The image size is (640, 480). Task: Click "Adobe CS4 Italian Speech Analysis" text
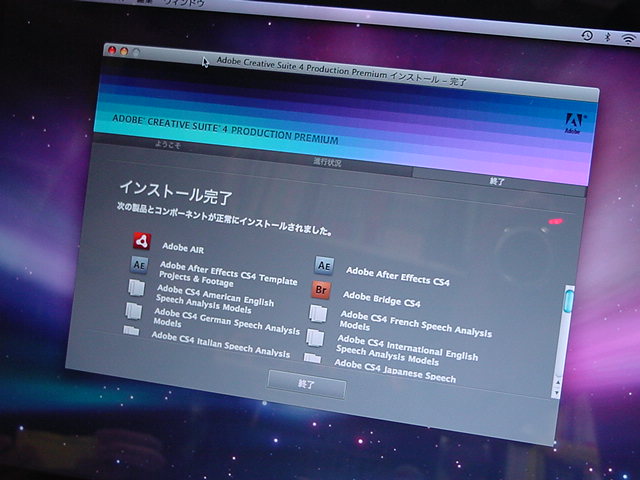click(221, 344)
